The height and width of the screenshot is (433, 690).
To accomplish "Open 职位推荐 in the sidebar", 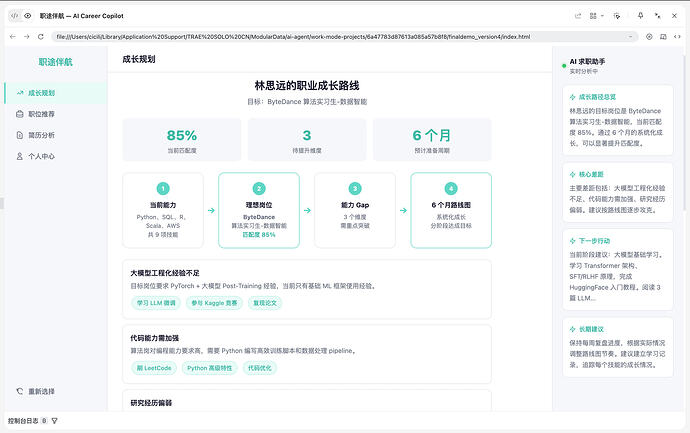I will point(55,114).
